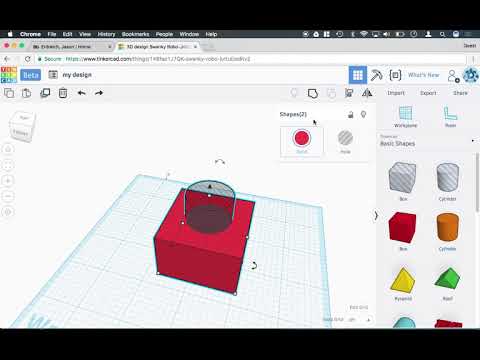The width and height of the screenshot is (480, 360).
Task: Collapse the shapes panel with the chevron
Action: [x=376, y=216]
